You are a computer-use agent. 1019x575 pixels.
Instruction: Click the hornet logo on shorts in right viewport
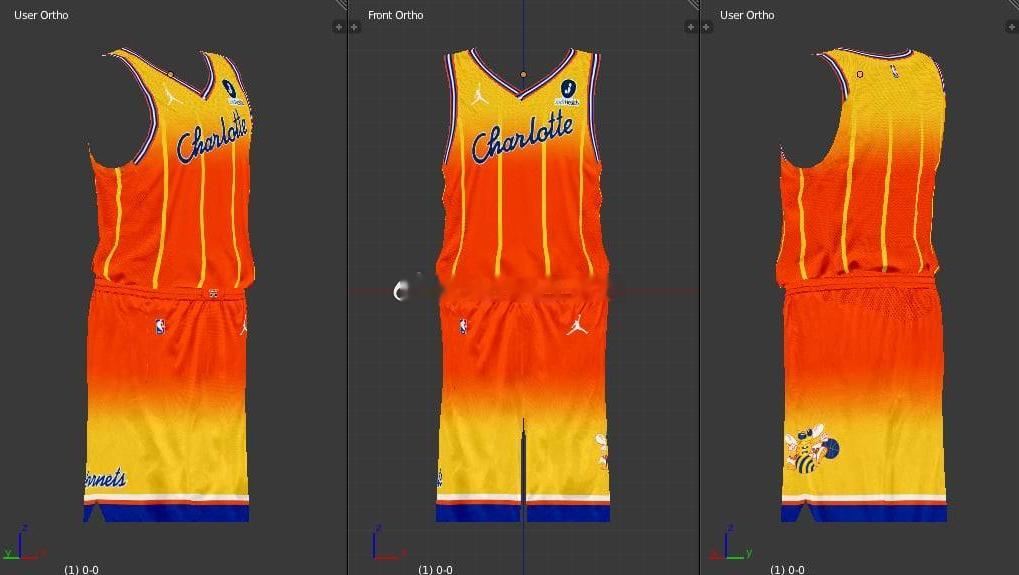(811, 449)
